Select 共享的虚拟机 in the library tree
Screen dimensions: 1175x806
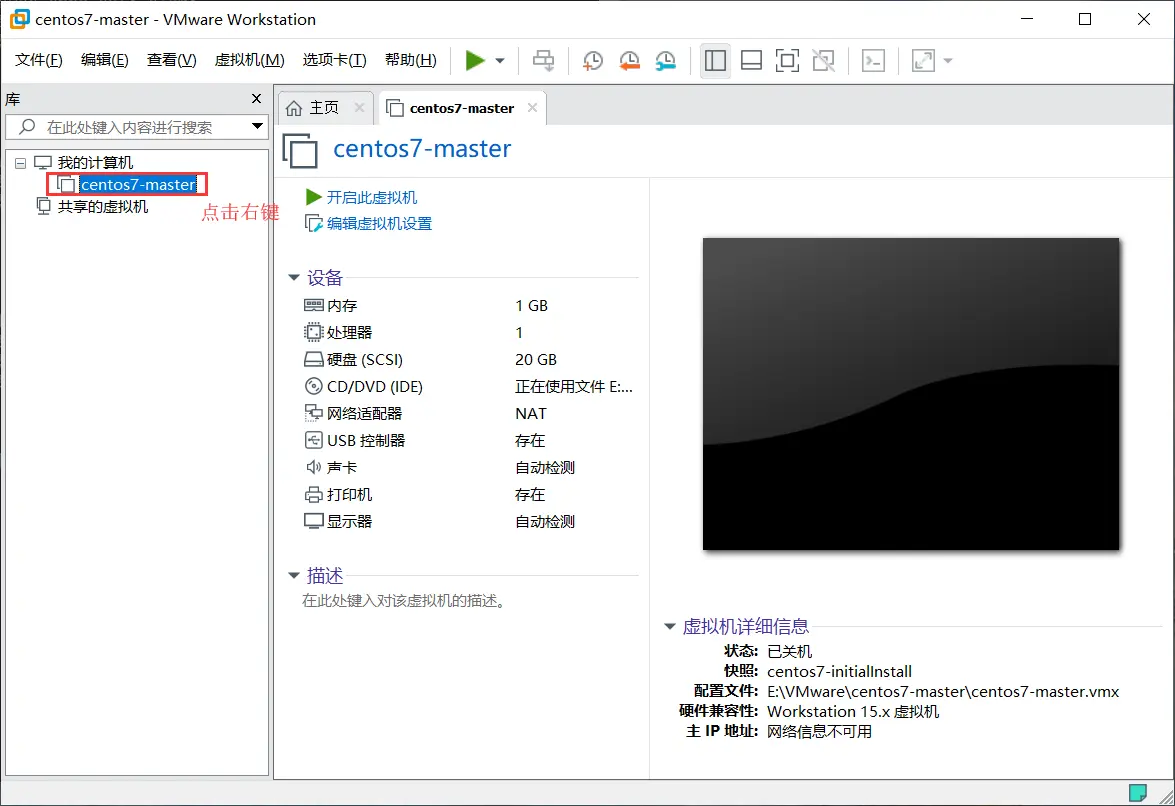pyautogui.click(x=103, y=207)
